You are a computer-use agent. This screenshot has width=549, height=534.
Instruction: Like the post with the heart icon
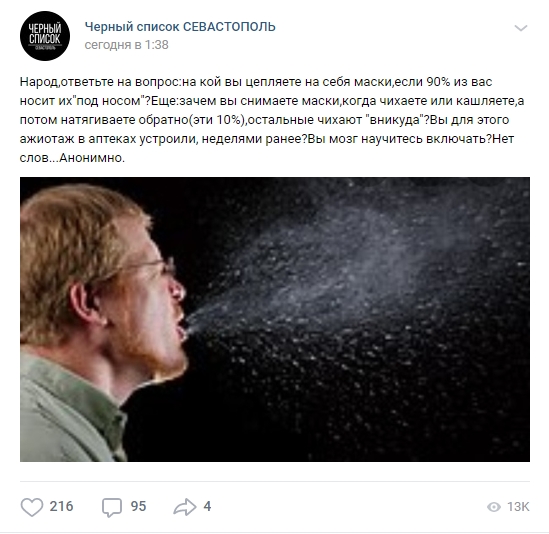[32, 507]
